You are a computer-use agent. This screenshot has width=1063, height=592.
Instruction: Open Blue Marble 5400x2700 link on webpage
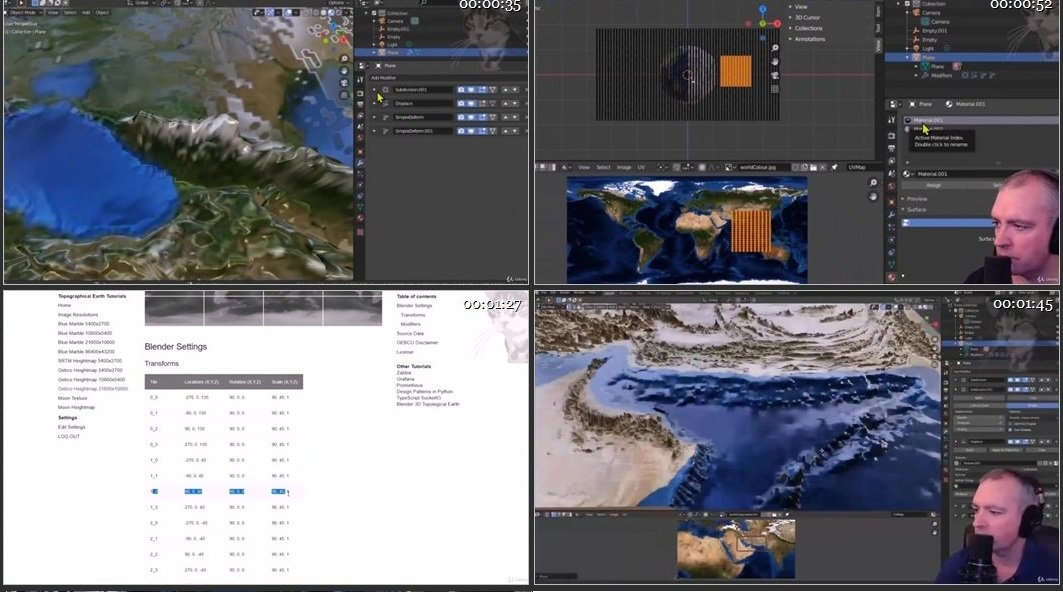83,324
